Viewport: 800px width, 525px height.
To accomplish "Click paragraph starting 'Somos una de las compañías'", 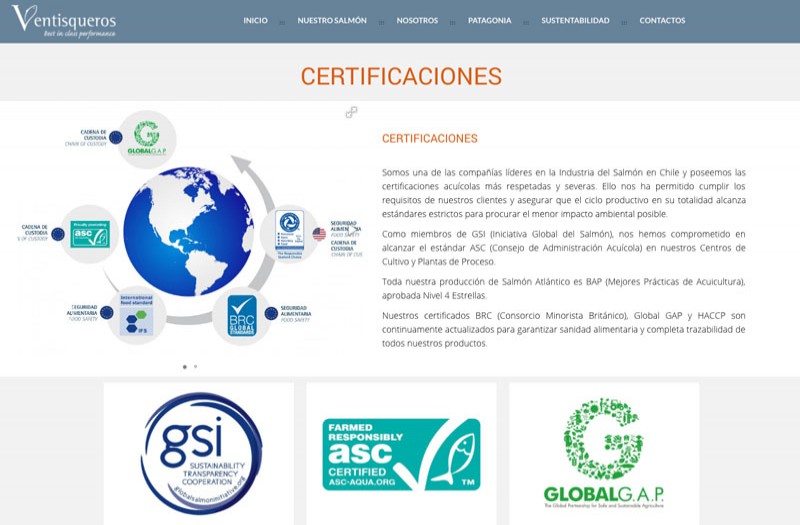I will point(564,193).
